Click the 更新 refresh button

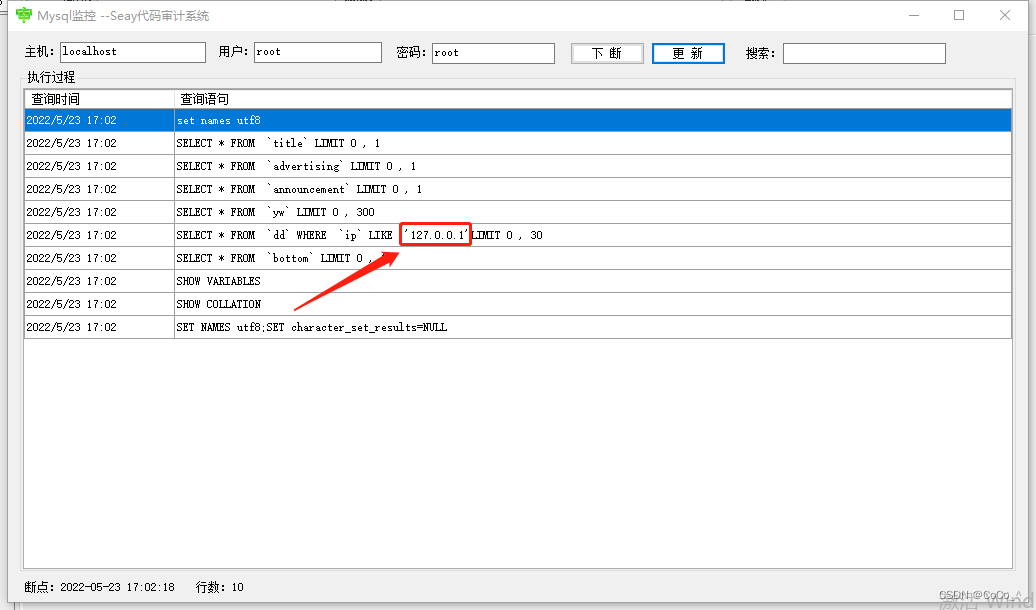[688, 53]
